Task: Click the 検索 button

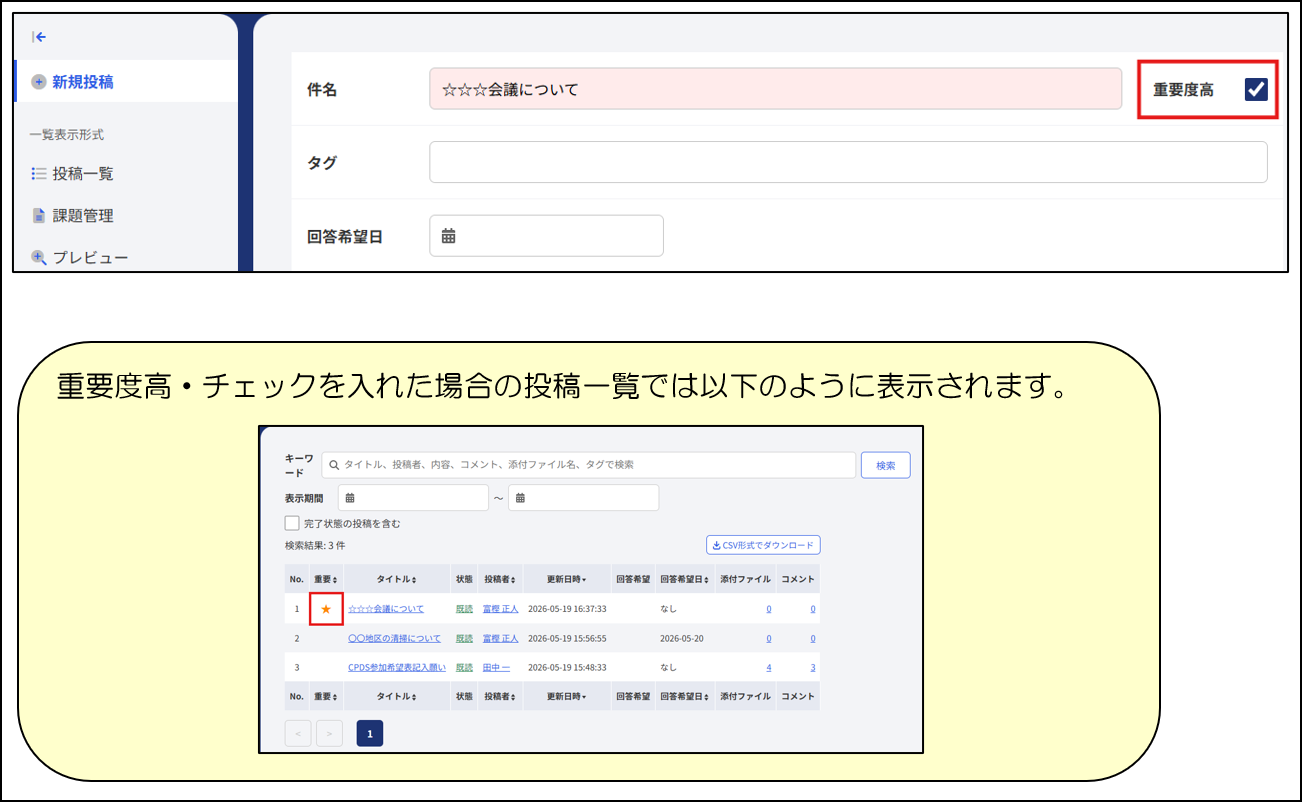Action: tap(886, 465)
